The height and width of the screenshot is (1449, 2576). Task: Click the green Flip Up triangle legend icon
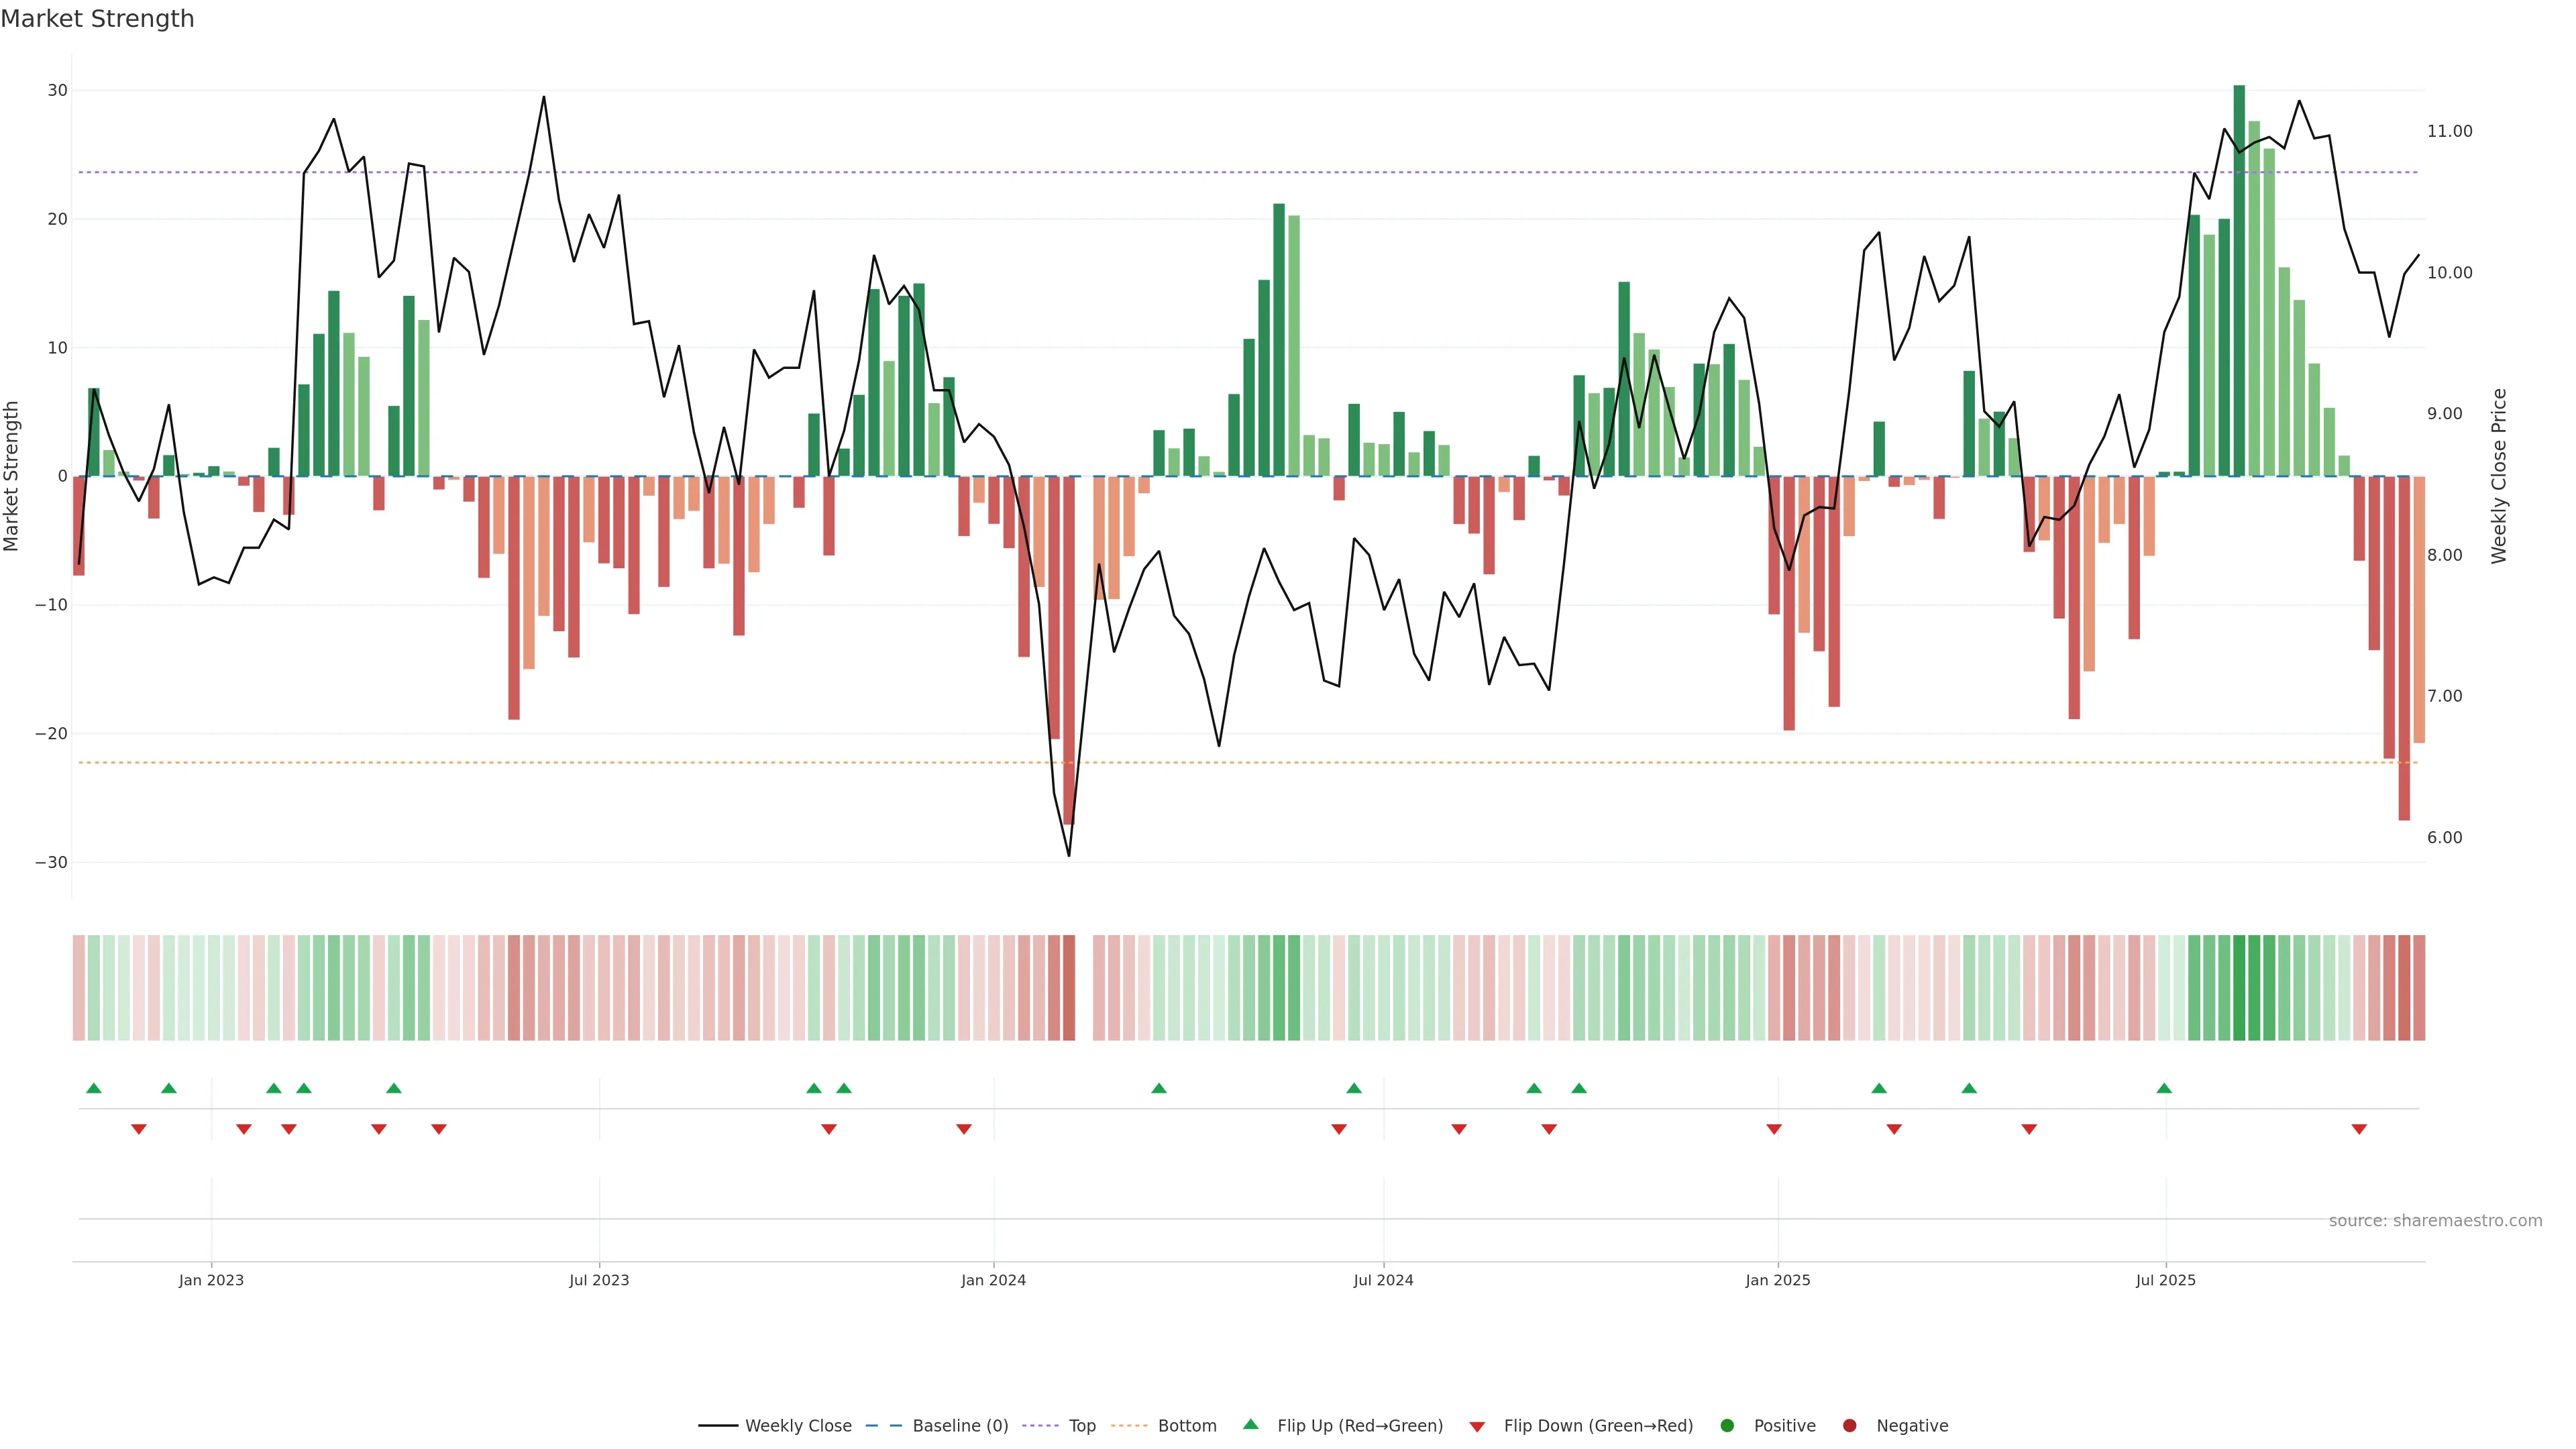point(1250,1424)
